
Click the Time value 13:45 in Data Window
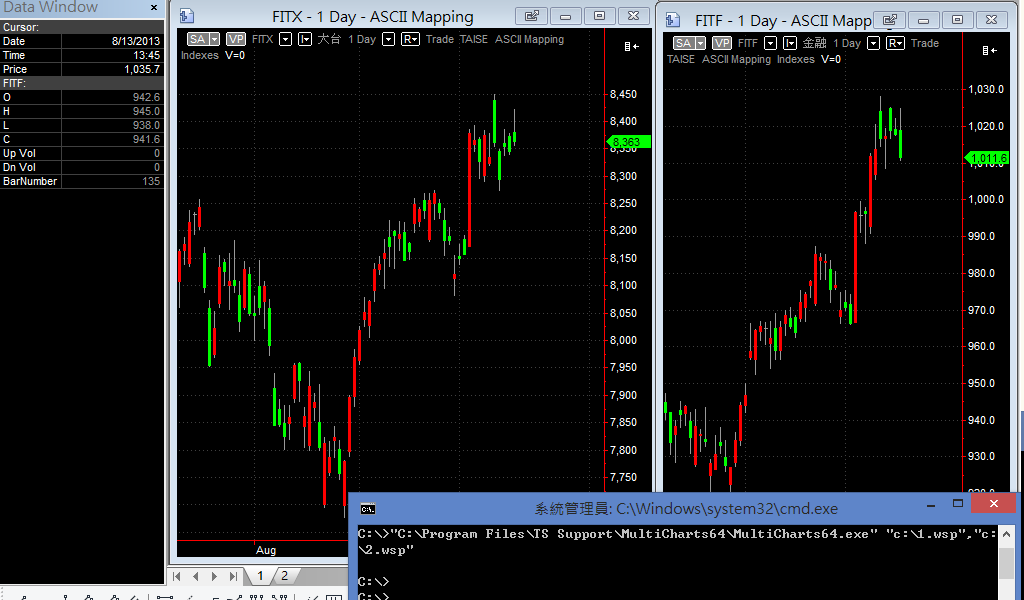(146, 55)
